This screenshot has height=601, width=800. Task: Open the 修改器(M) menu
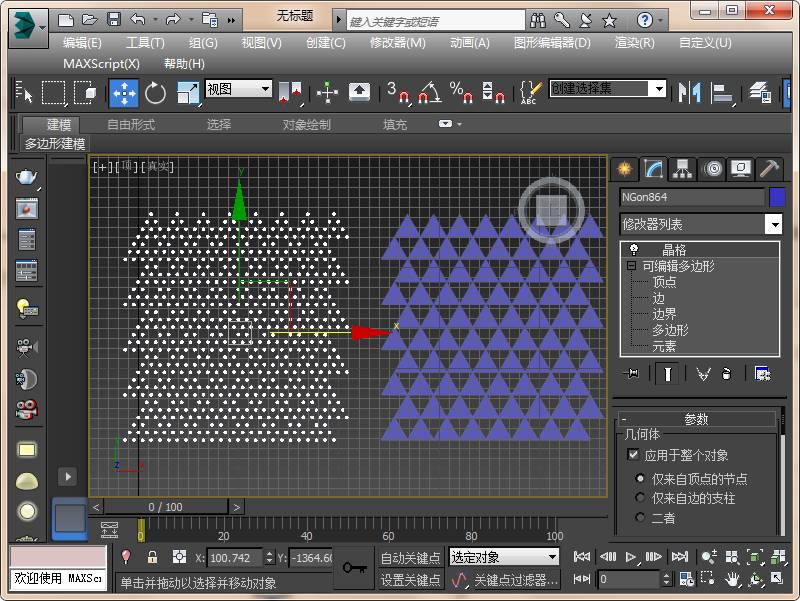coord(397,43)
